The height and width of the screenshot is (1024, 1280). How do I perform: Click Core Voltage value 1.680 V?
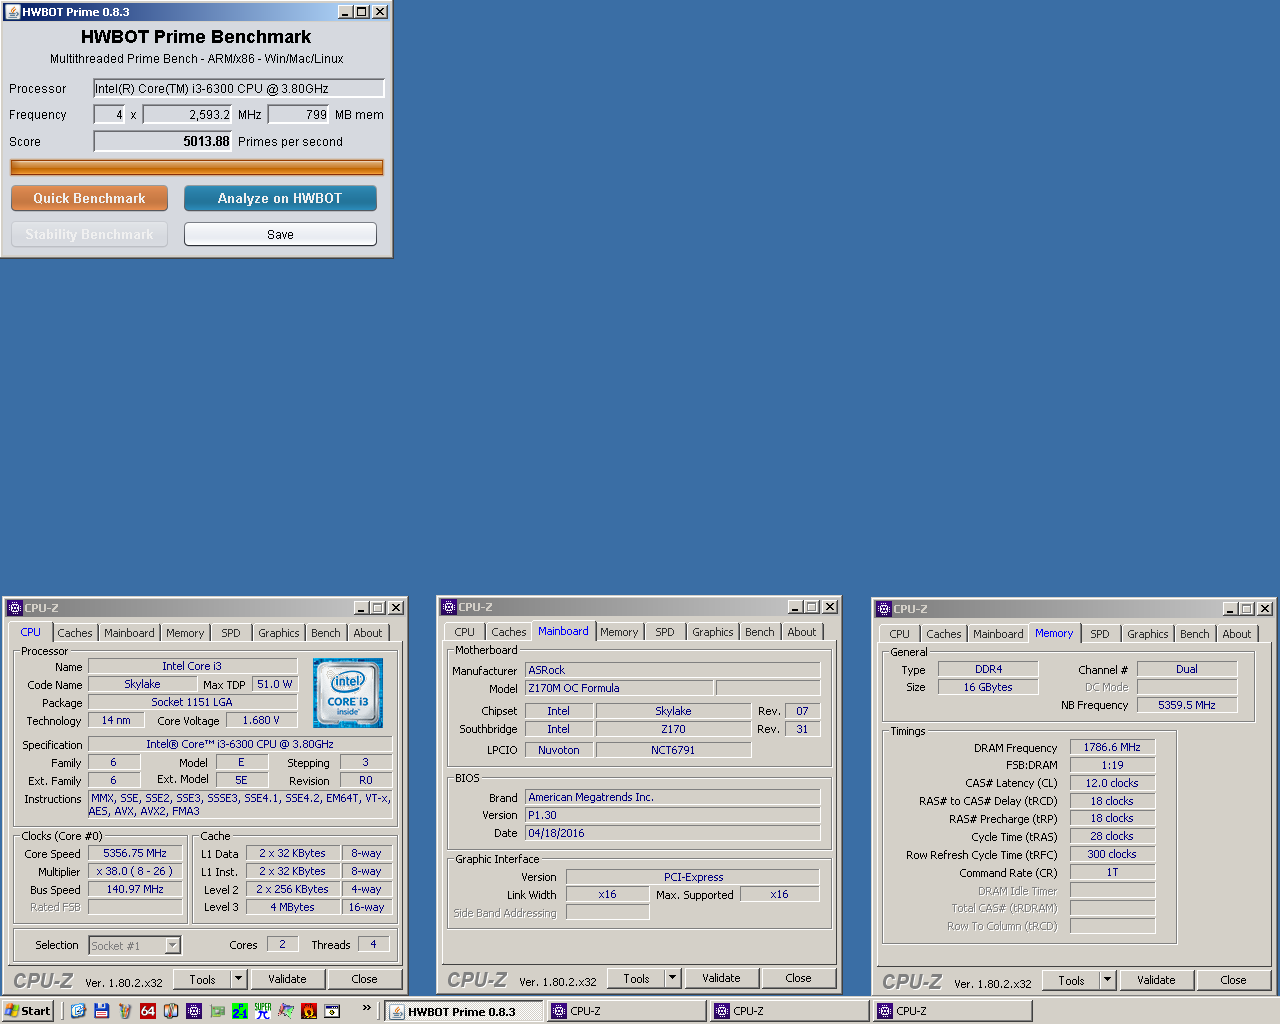coord(261,720)
